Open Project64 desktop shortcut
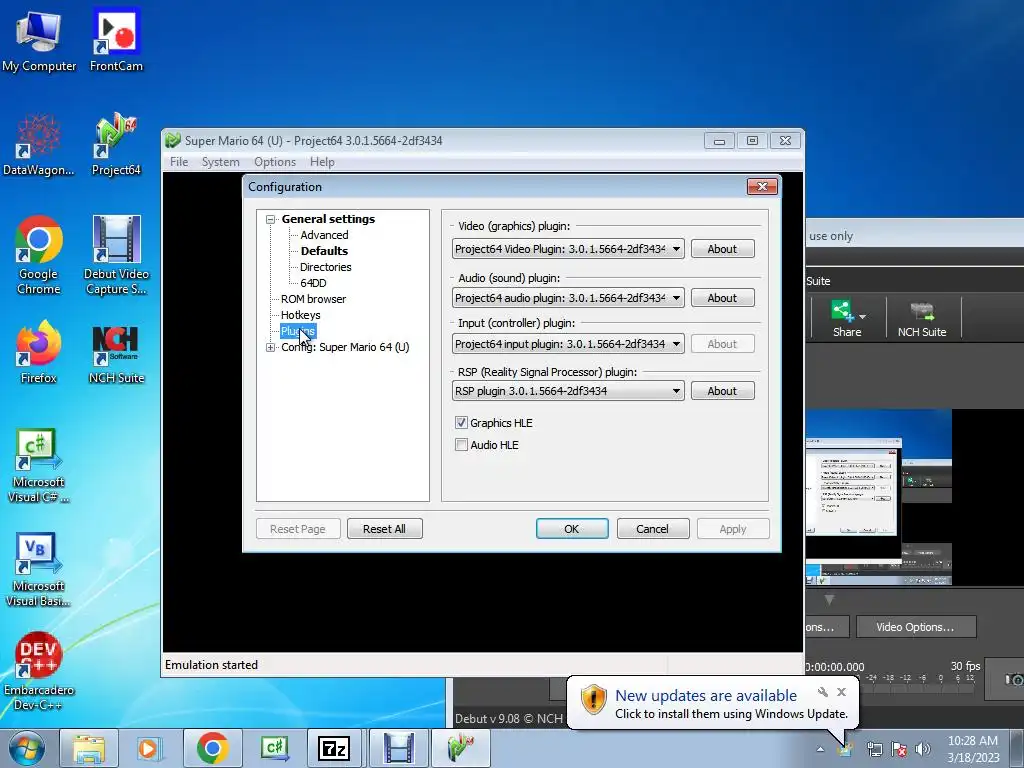 (x=116, y=145)
